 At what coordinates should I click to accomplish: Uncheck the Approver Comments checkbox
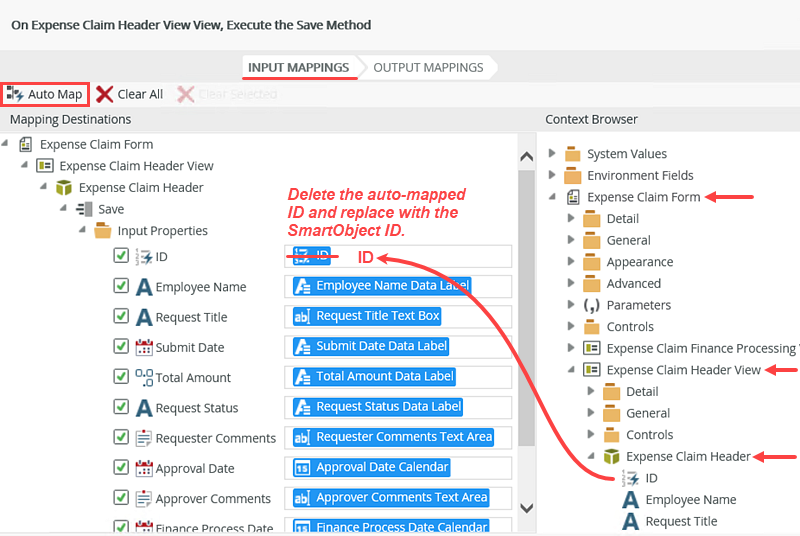click(121, 497)
